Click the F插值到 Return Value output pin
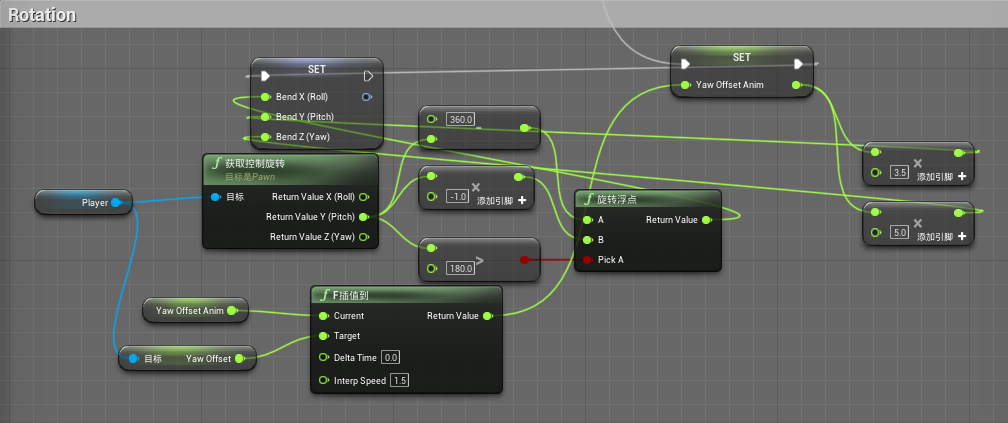1008x423 pixels. click(487, 316)
